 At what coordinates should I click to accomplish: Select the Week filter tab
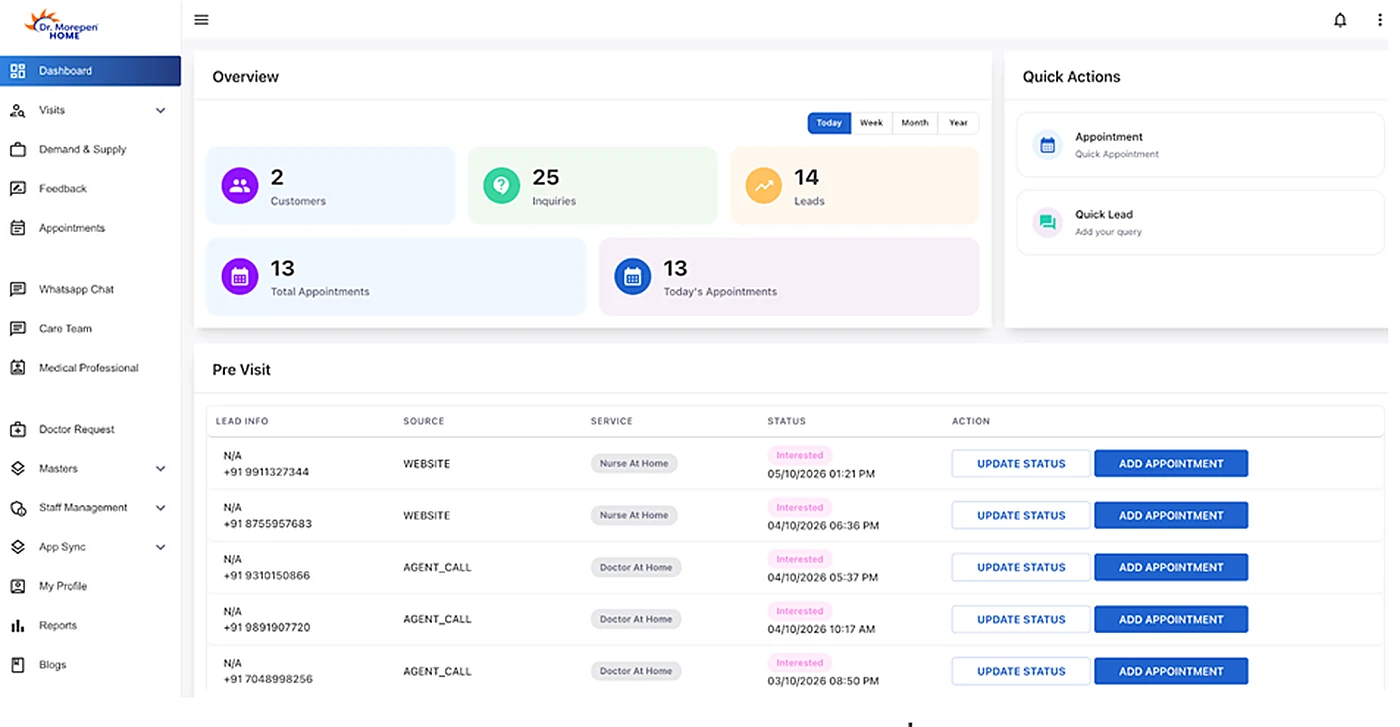pyautogui.click(x=871, y=123)
